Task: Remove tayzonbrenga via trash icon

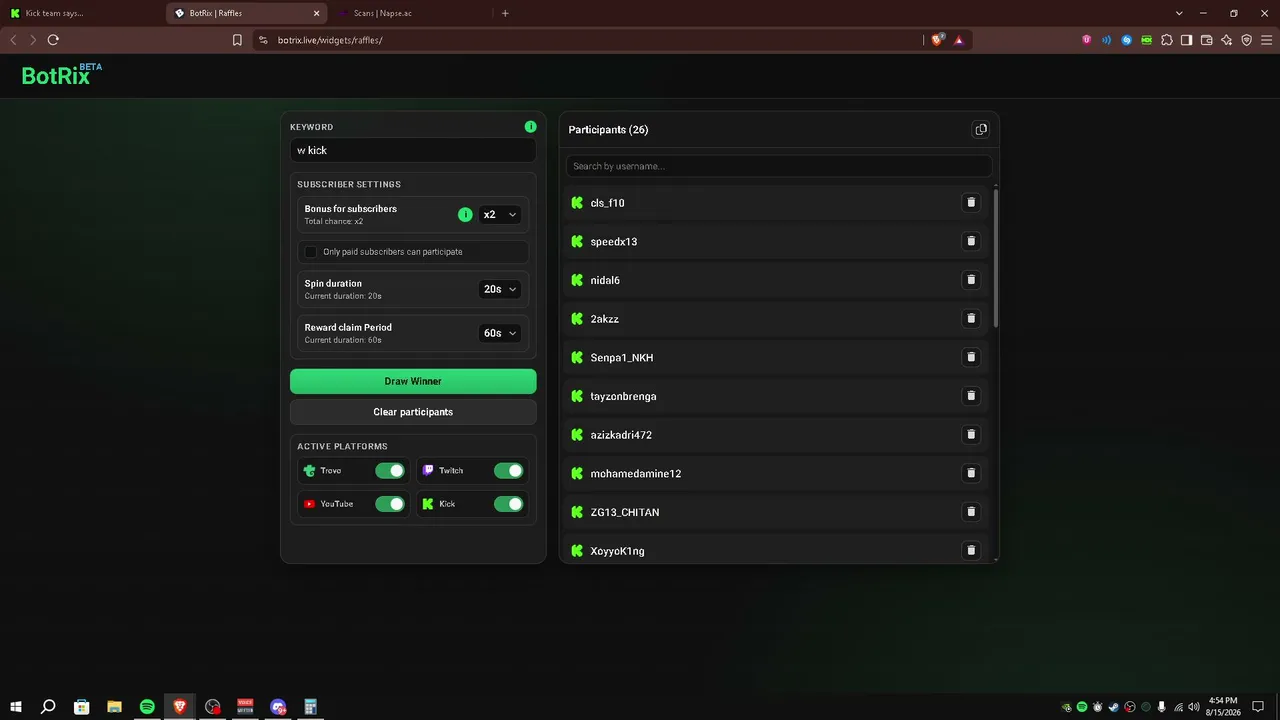Action: click(970, 396)
